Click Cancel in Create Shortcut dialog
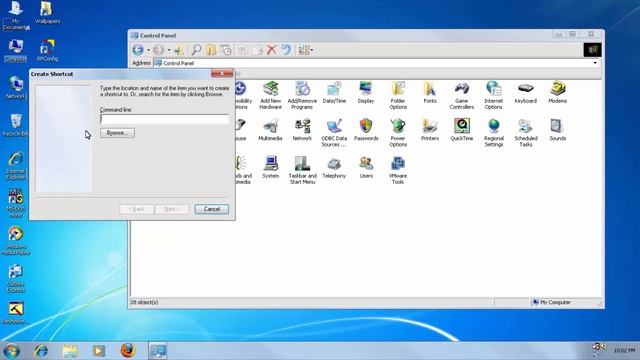640x360 pixels. (211, 209)
